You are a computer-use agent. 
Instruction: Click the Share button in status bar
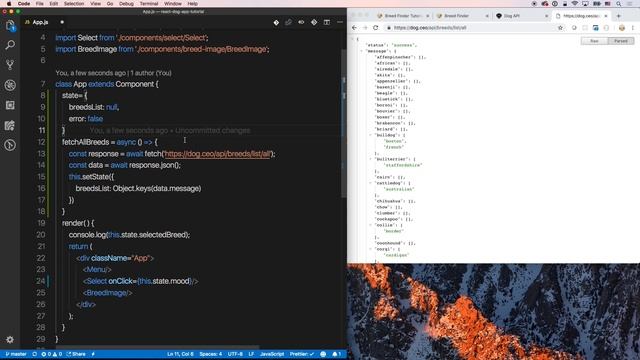click(x=76, y=354)
